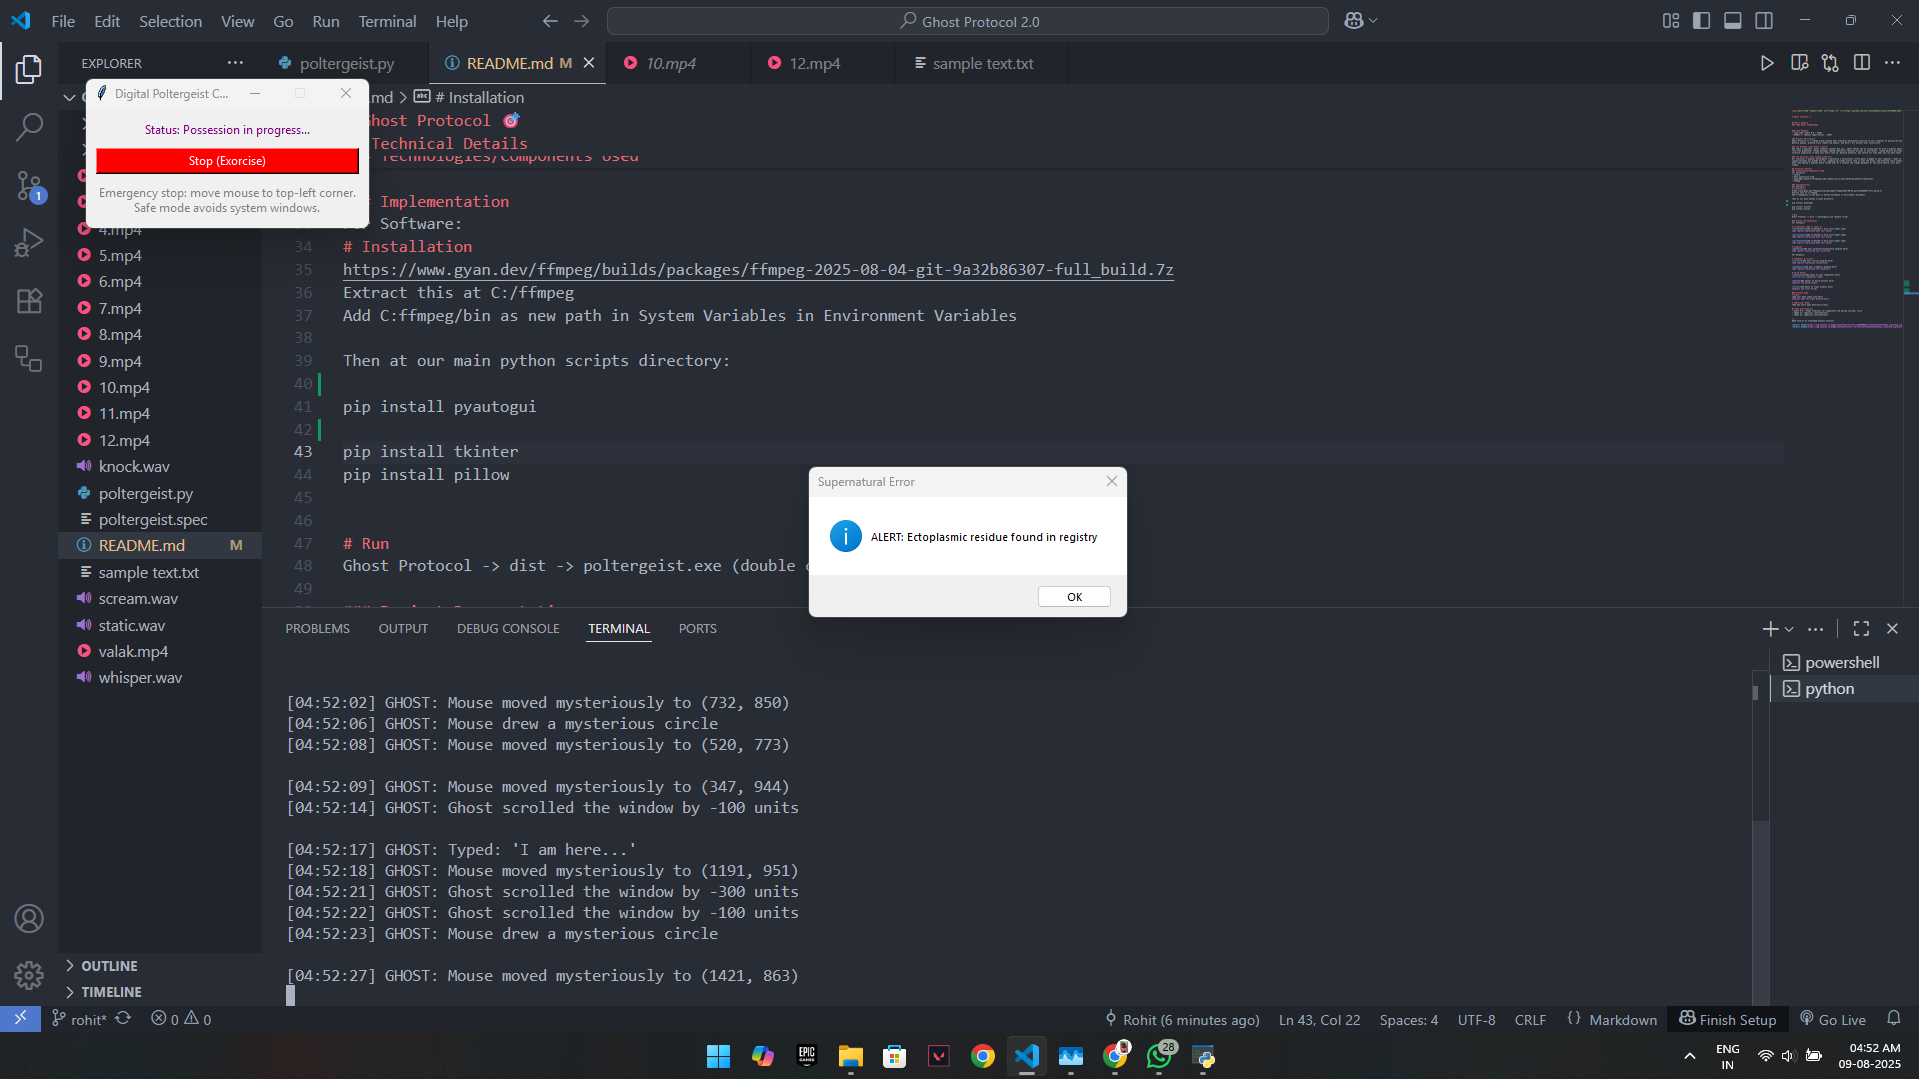
Task: Click the rohit* git branch in status bar
Action: pos(79,1019)
